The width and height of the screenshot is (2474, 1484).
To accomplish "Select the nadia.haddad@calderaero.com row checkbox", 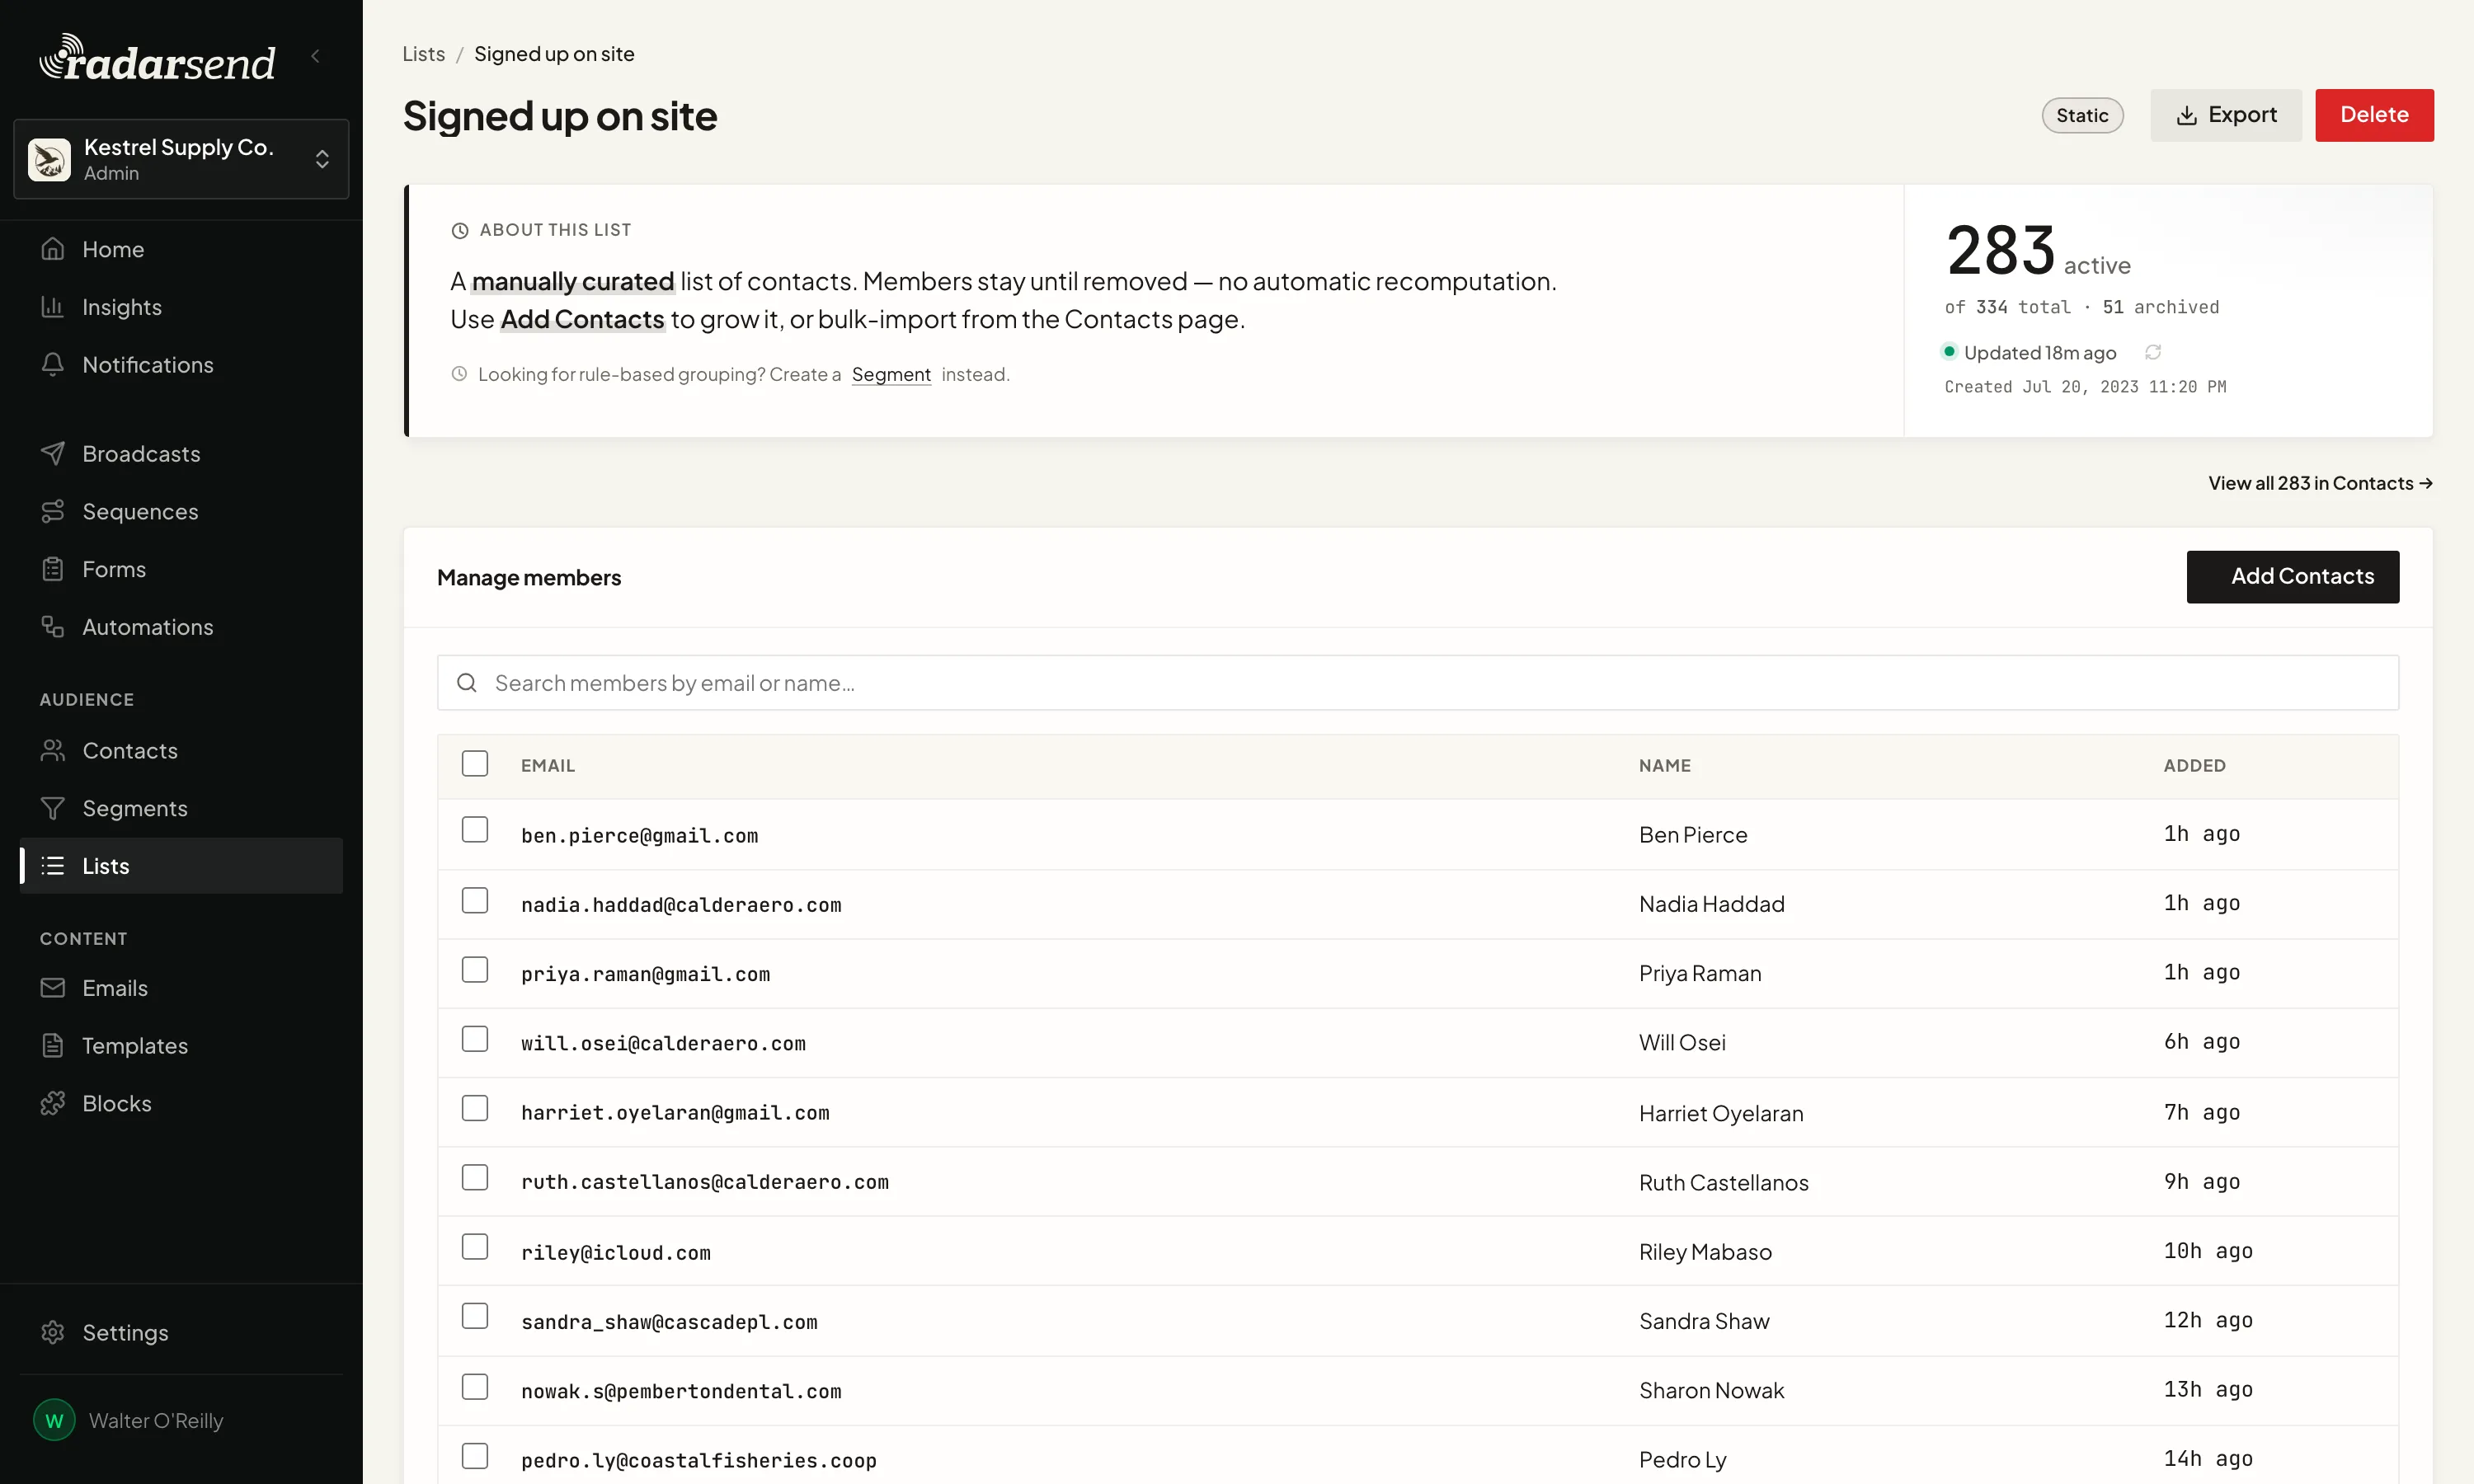I will click(x=475, y=901).
